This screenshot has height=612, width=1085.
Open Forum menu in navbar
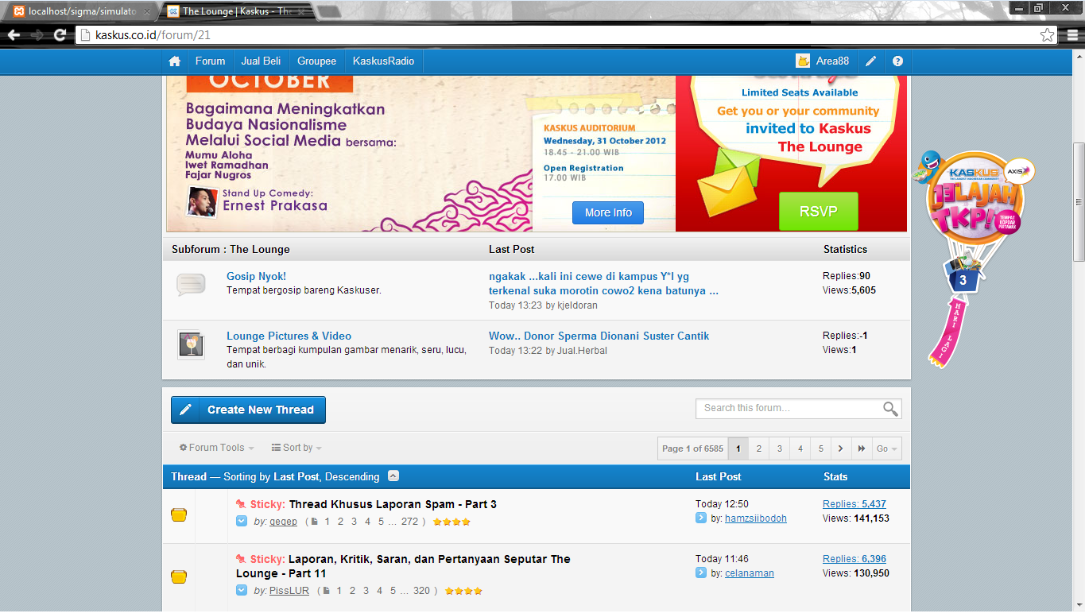pyautogui.click(x=210, y=61)
